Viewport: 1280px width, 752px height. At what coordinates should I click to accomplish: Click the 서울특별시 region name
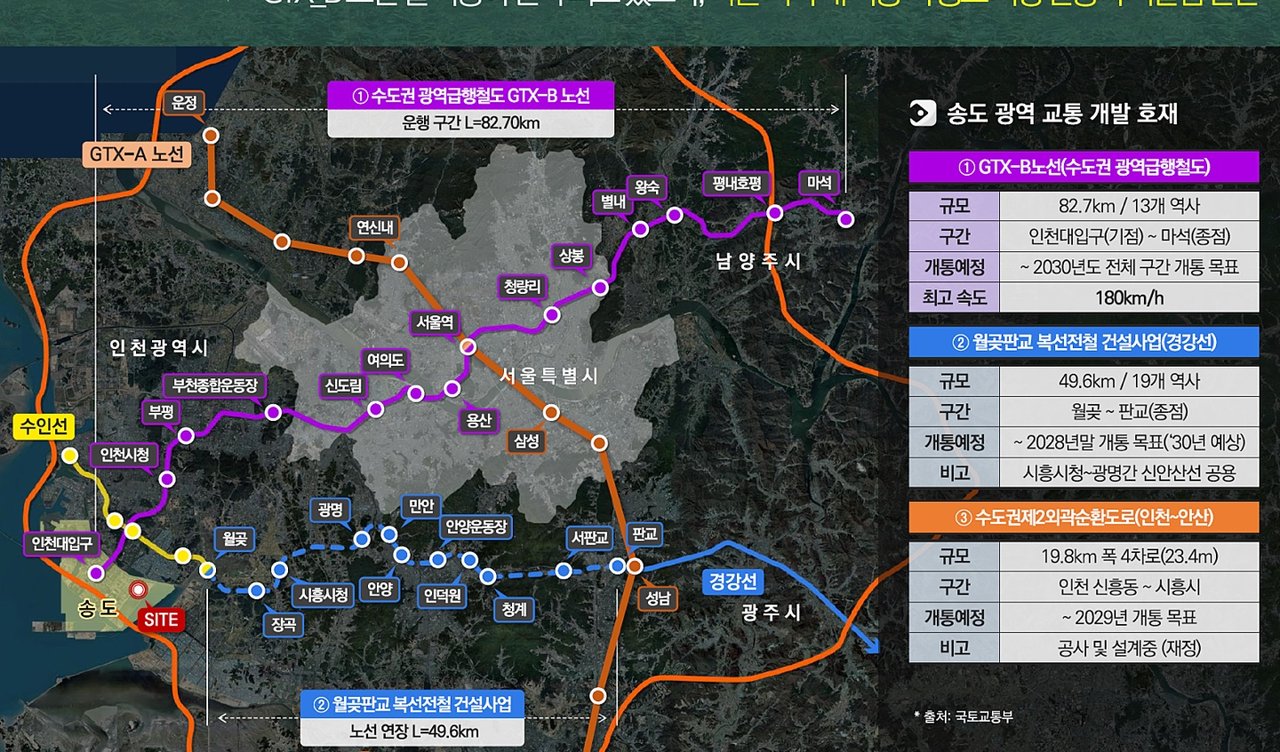(549, 376)
